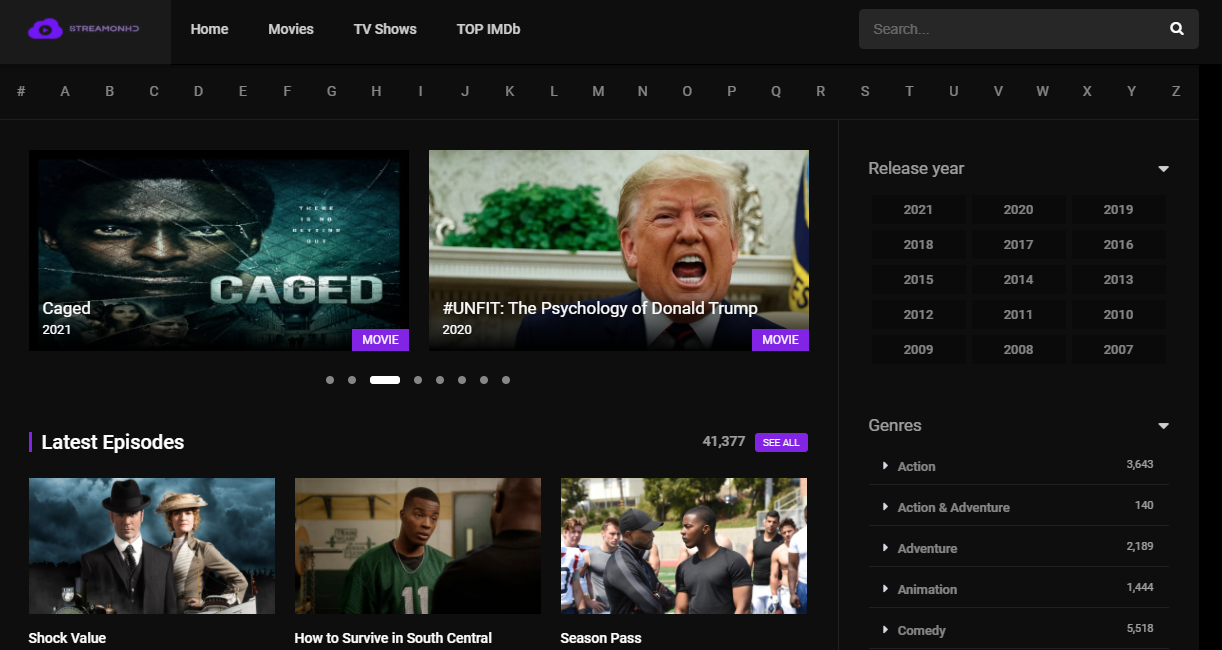The height and width of the screenshot is (650, 1222).
Task: Browse titles starting with S
Action: (864, 91)
